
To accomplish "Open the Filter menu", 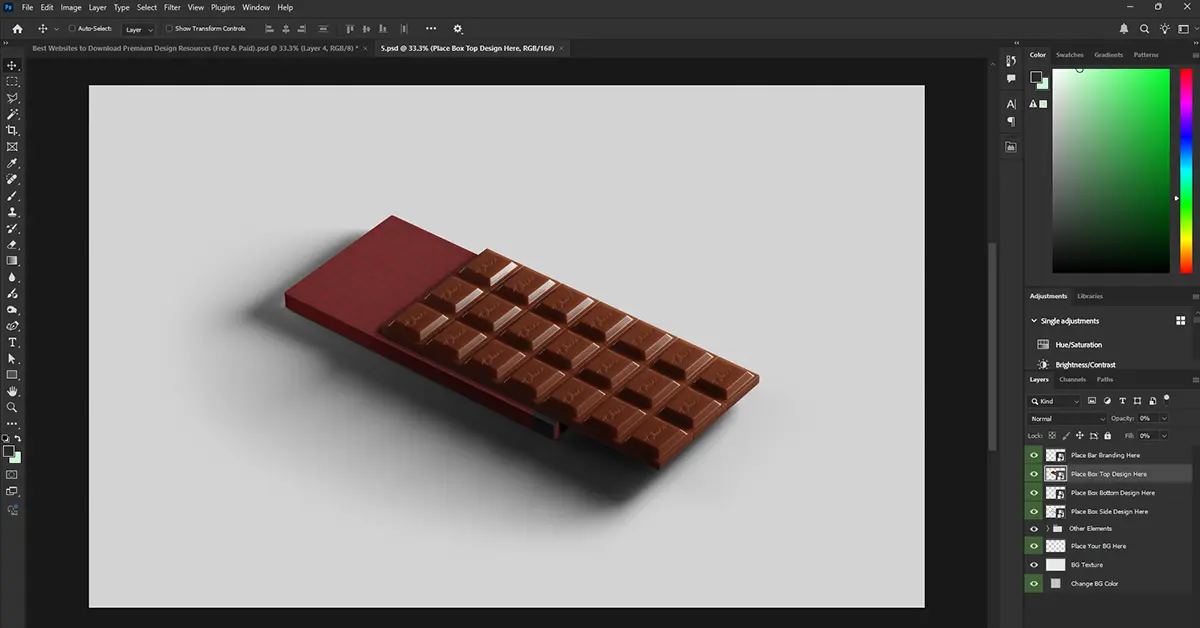I will coord(172,7).
